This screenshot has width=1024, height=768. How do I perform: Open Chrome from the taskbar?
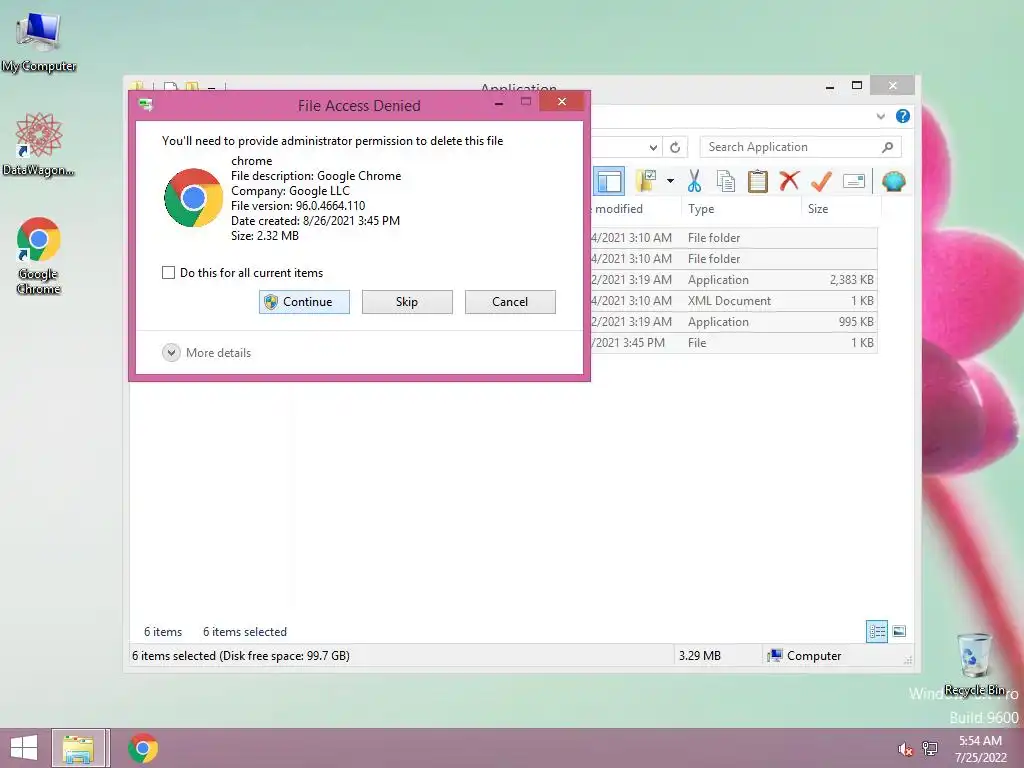[143, 748]
